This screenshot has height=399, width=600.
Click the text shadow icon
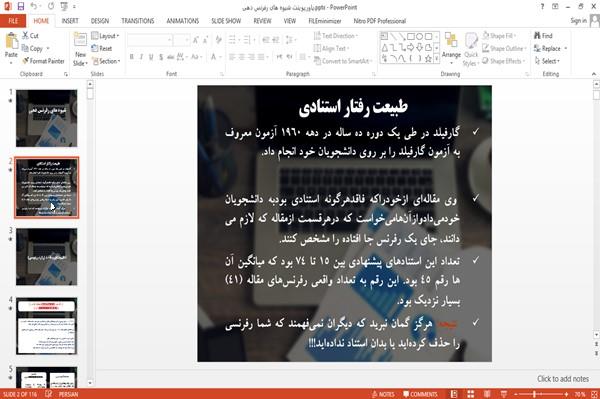pyautogui.click(x=161, y=57)
